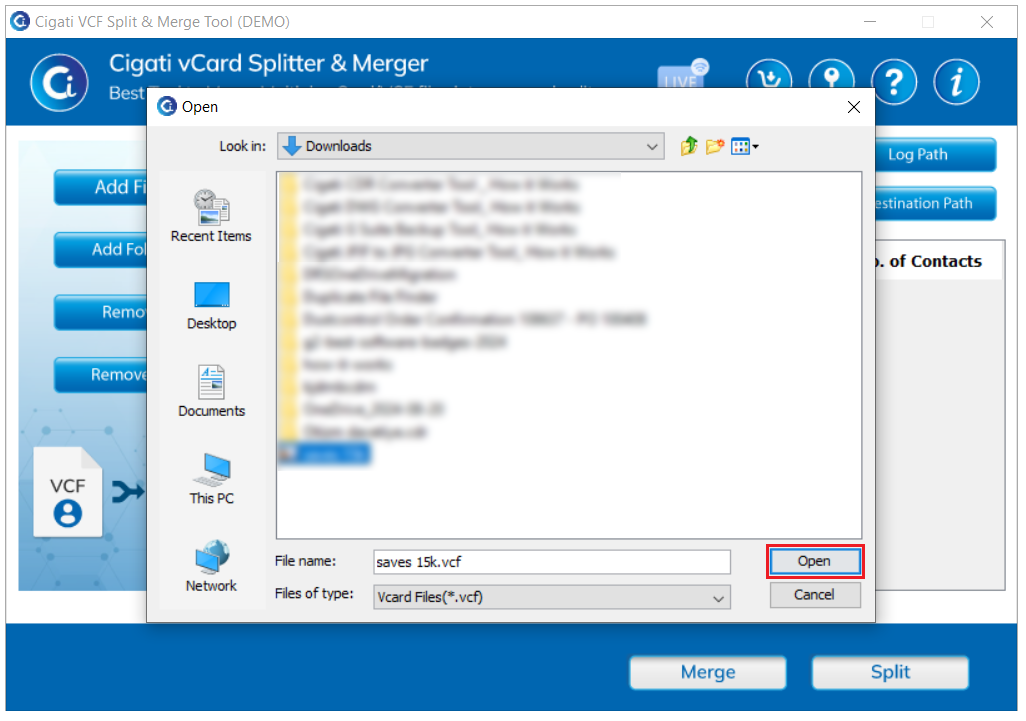The height and width of the screenshot is (721, 1026).
Task: Click the Open button in dialog
Action: tap(815, 561)
